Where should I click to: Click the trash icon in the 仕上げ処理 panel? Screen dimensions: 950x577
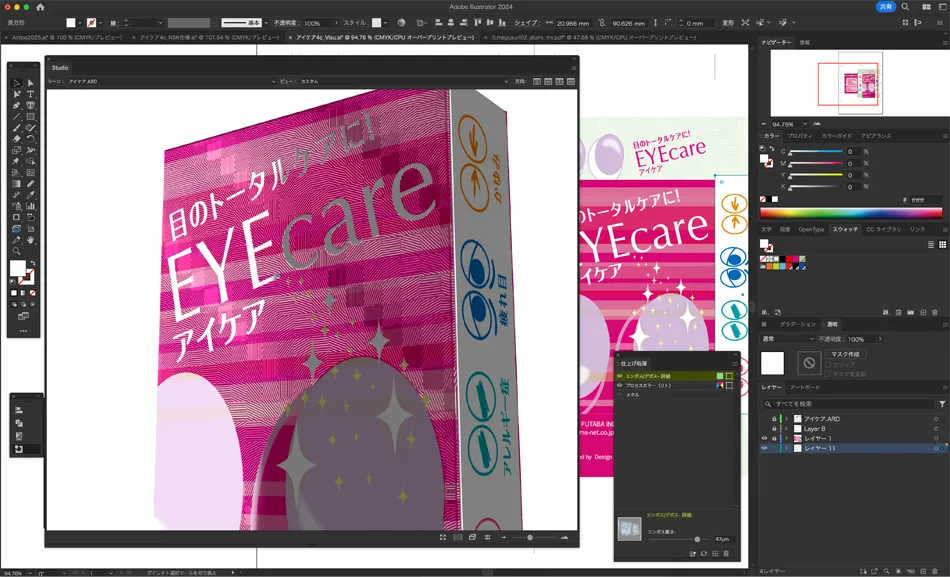[726, 553]
